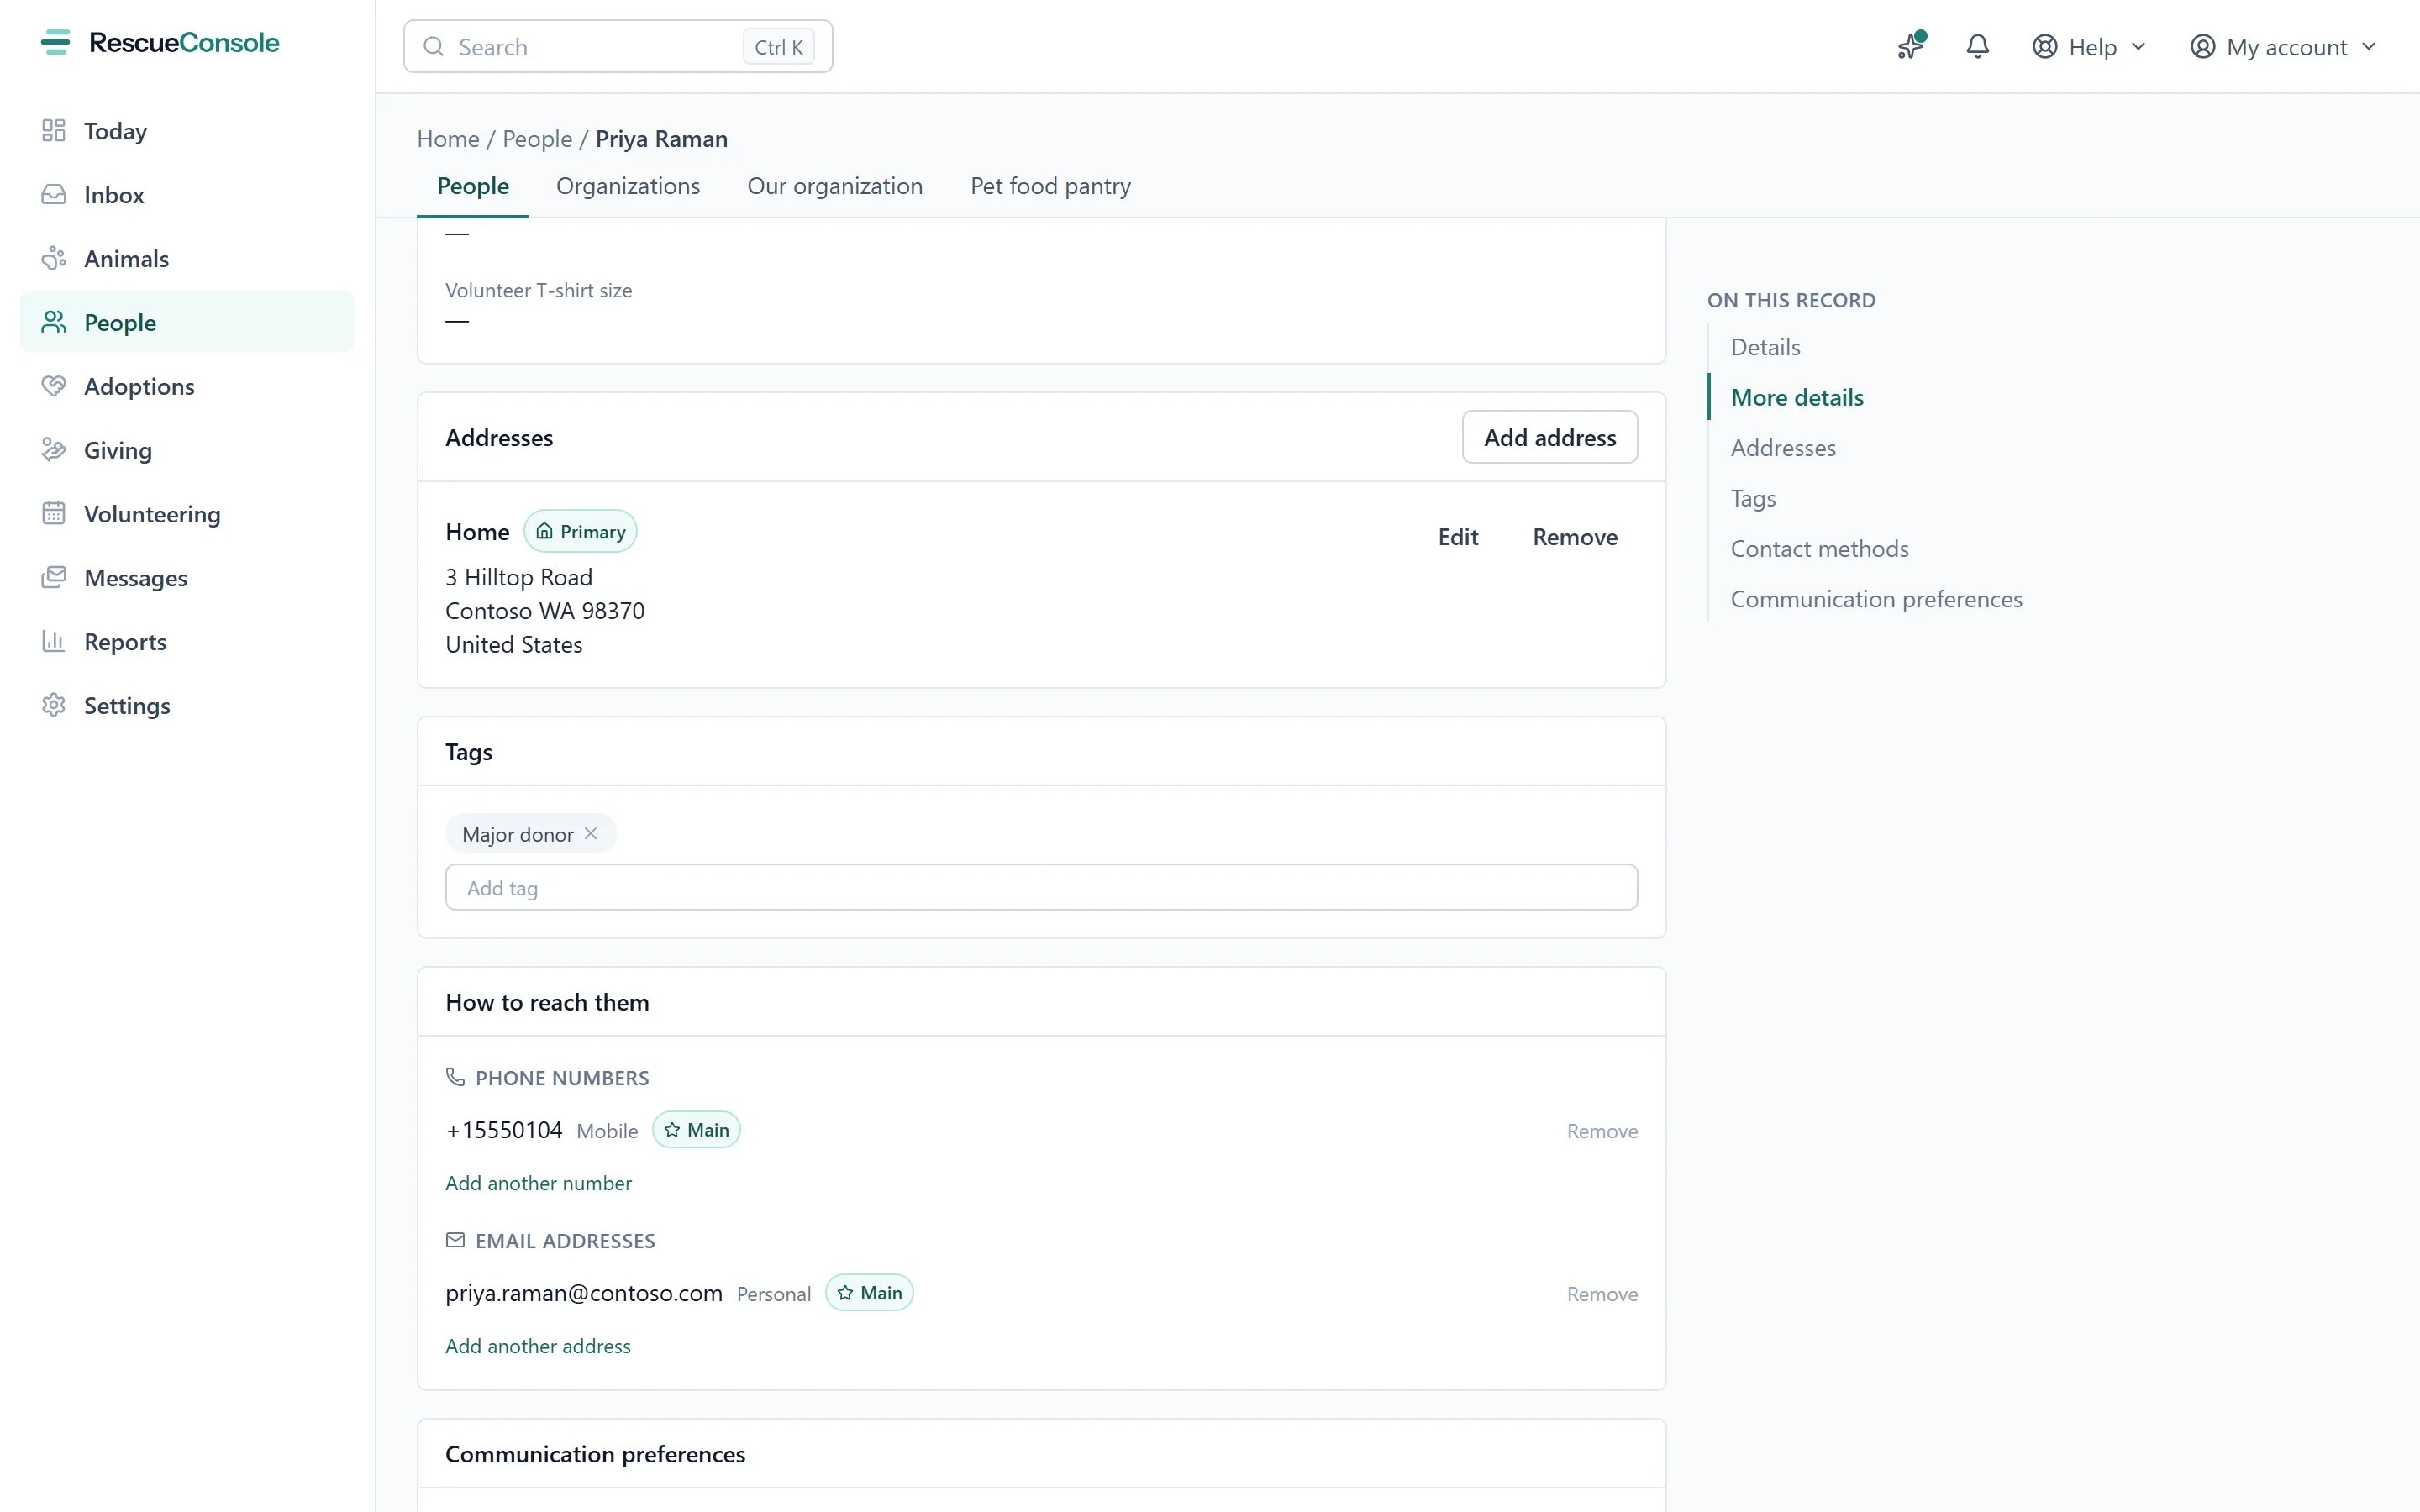
Task: Expand the Help dropdown
Action: [2089, 47]
